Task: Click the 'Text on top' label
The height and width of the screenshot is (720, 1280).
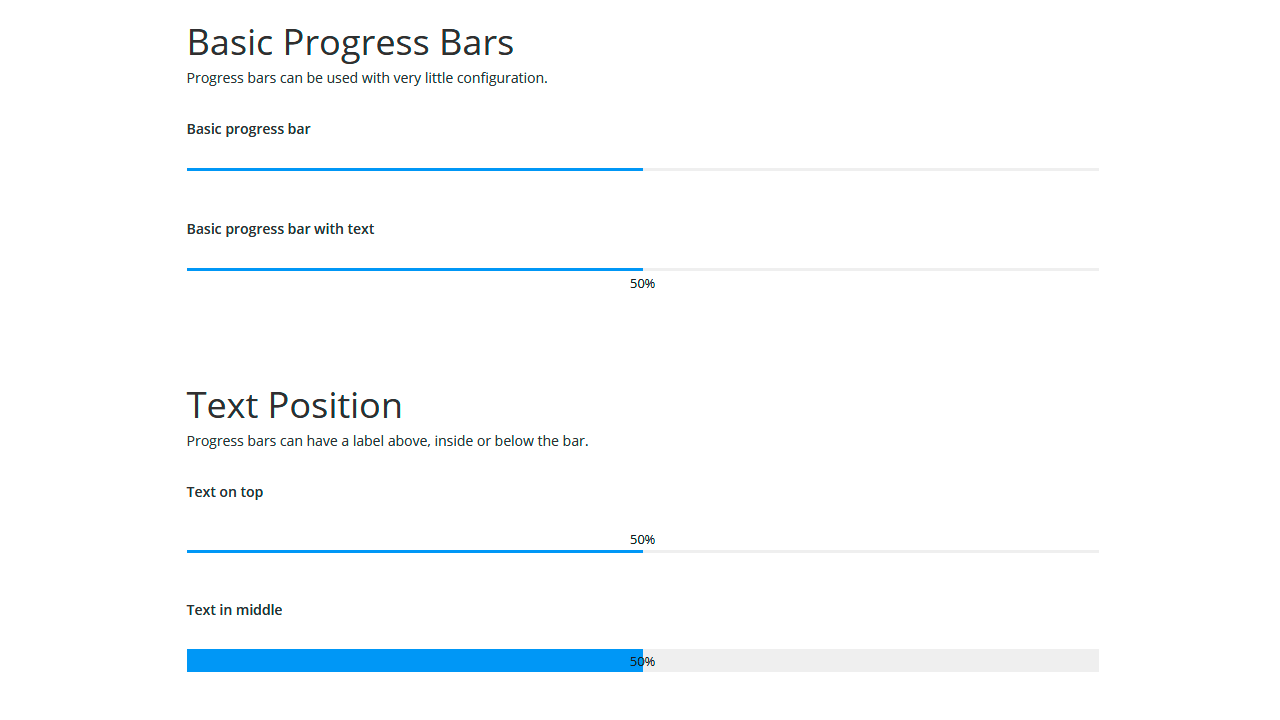Action: [x=224, y=491]
